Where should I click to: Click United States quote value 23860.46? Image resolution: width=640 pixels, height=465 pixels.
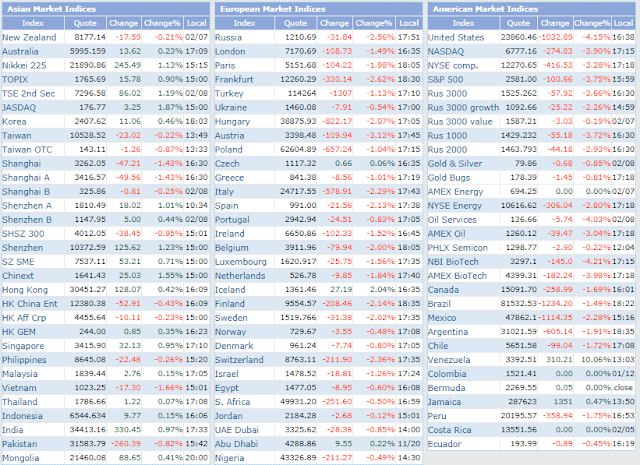(519, 38)
